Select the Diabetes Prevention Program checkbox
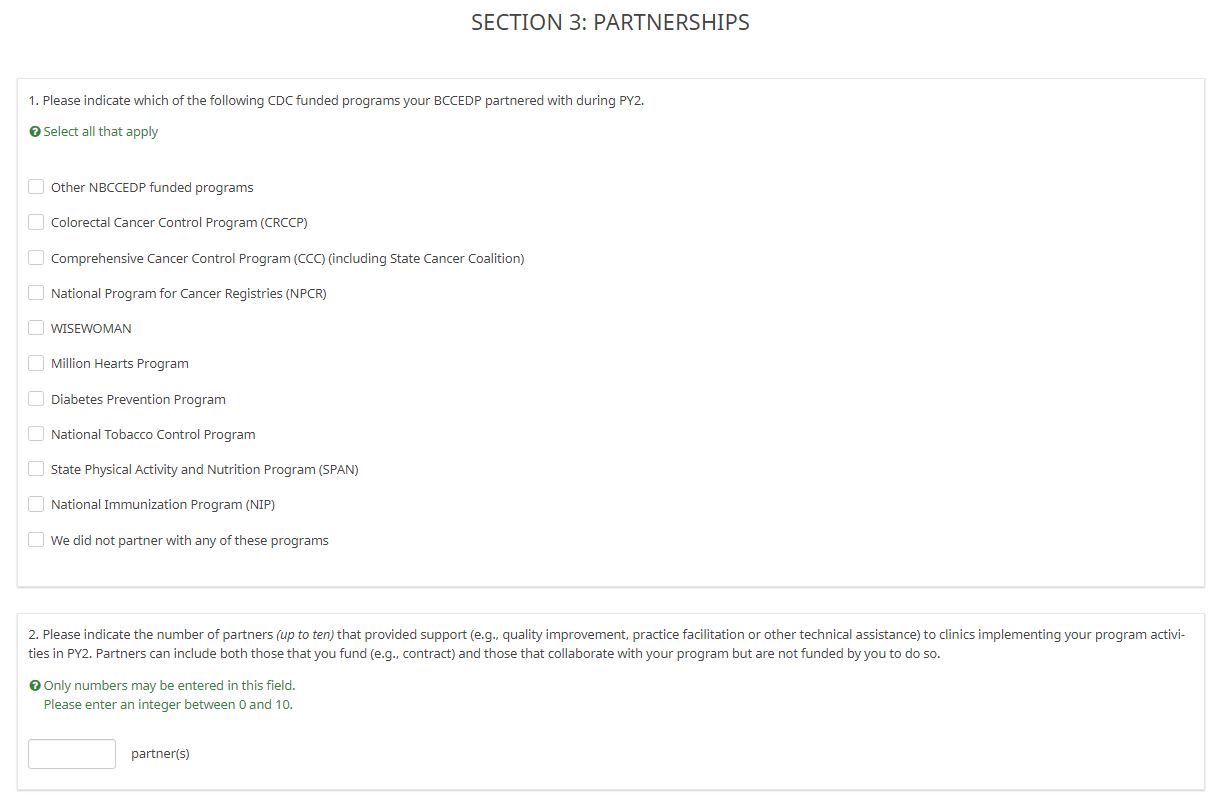This screenshot has height=807, width=1231. click(x=36, y=399)
